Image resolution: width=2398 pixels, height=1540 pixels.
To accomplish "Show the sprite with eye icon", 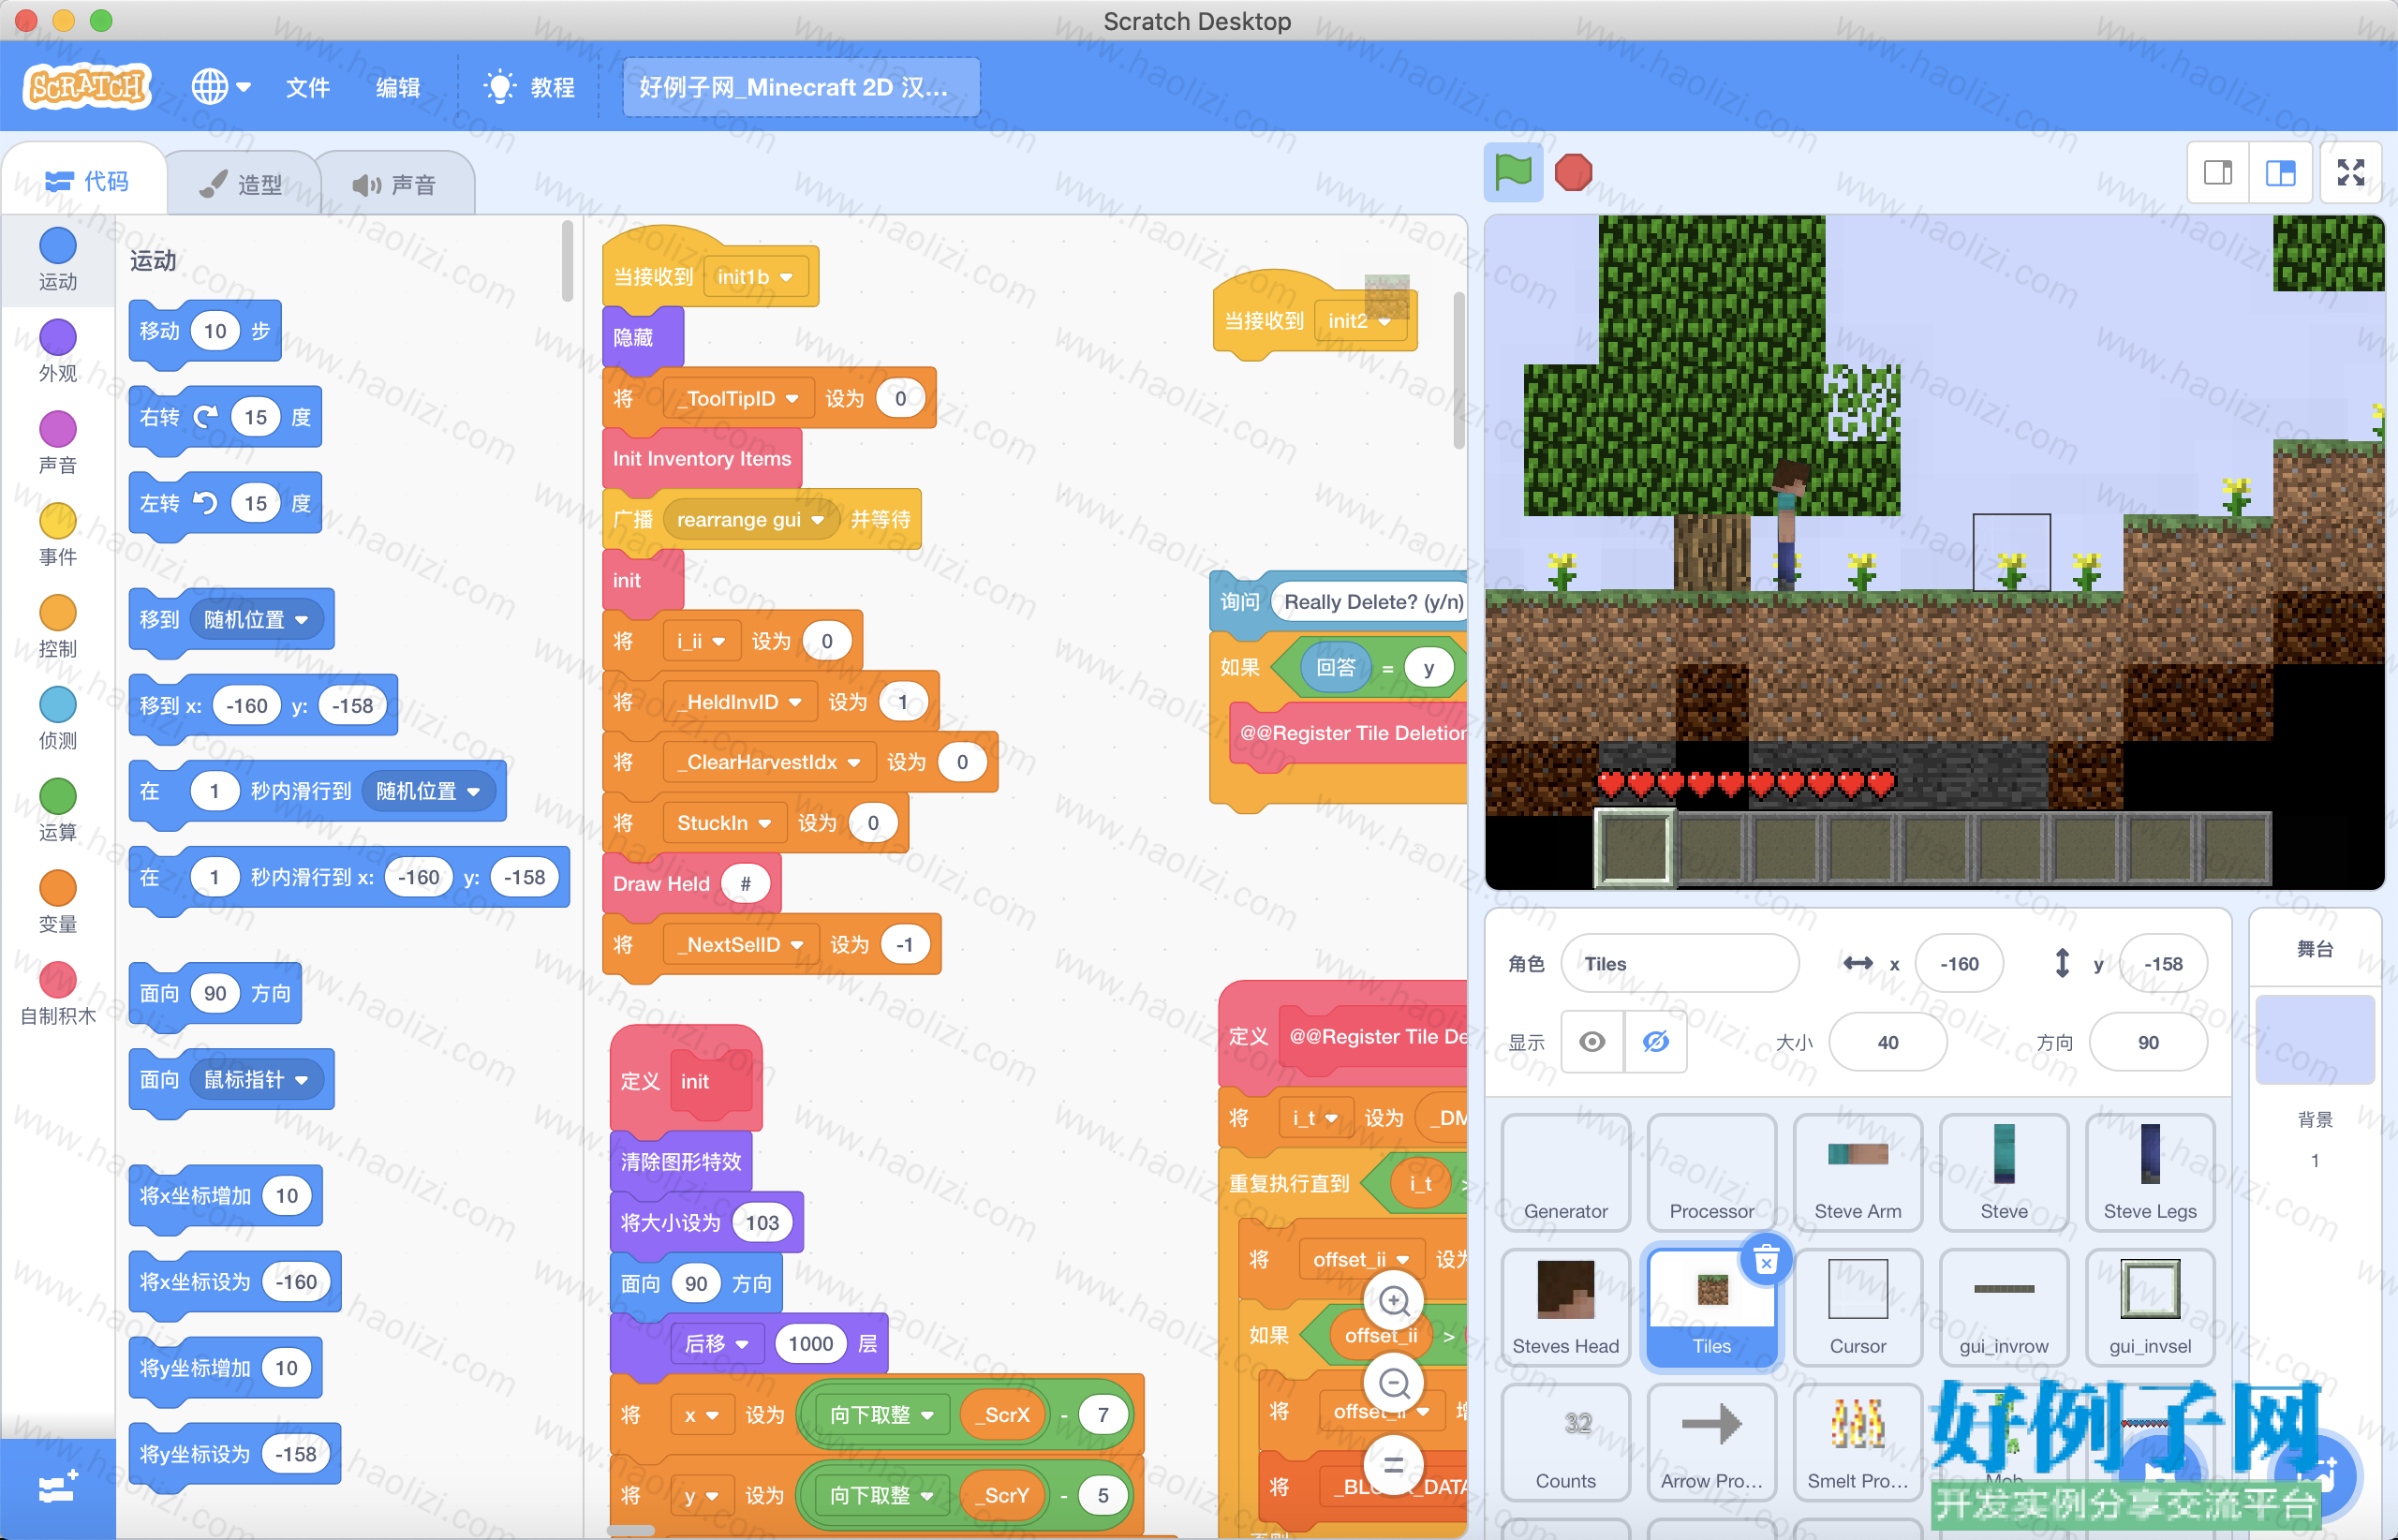I will point(1593,1042).
